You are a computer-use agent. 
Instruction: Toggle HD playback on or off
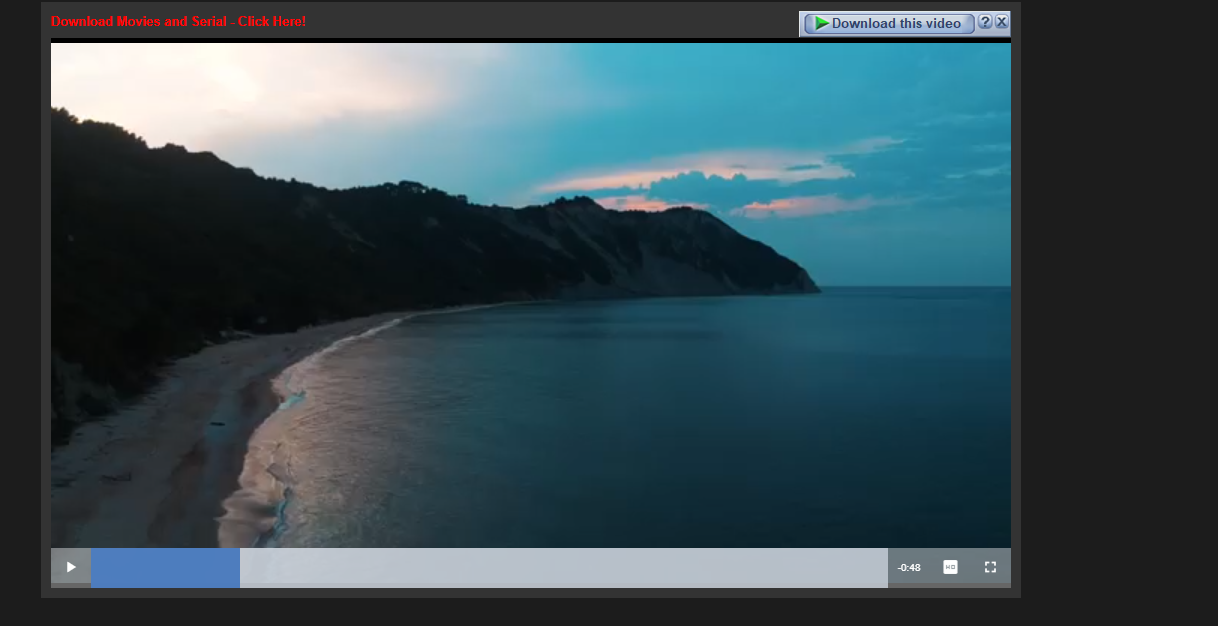tap(948, 567)
